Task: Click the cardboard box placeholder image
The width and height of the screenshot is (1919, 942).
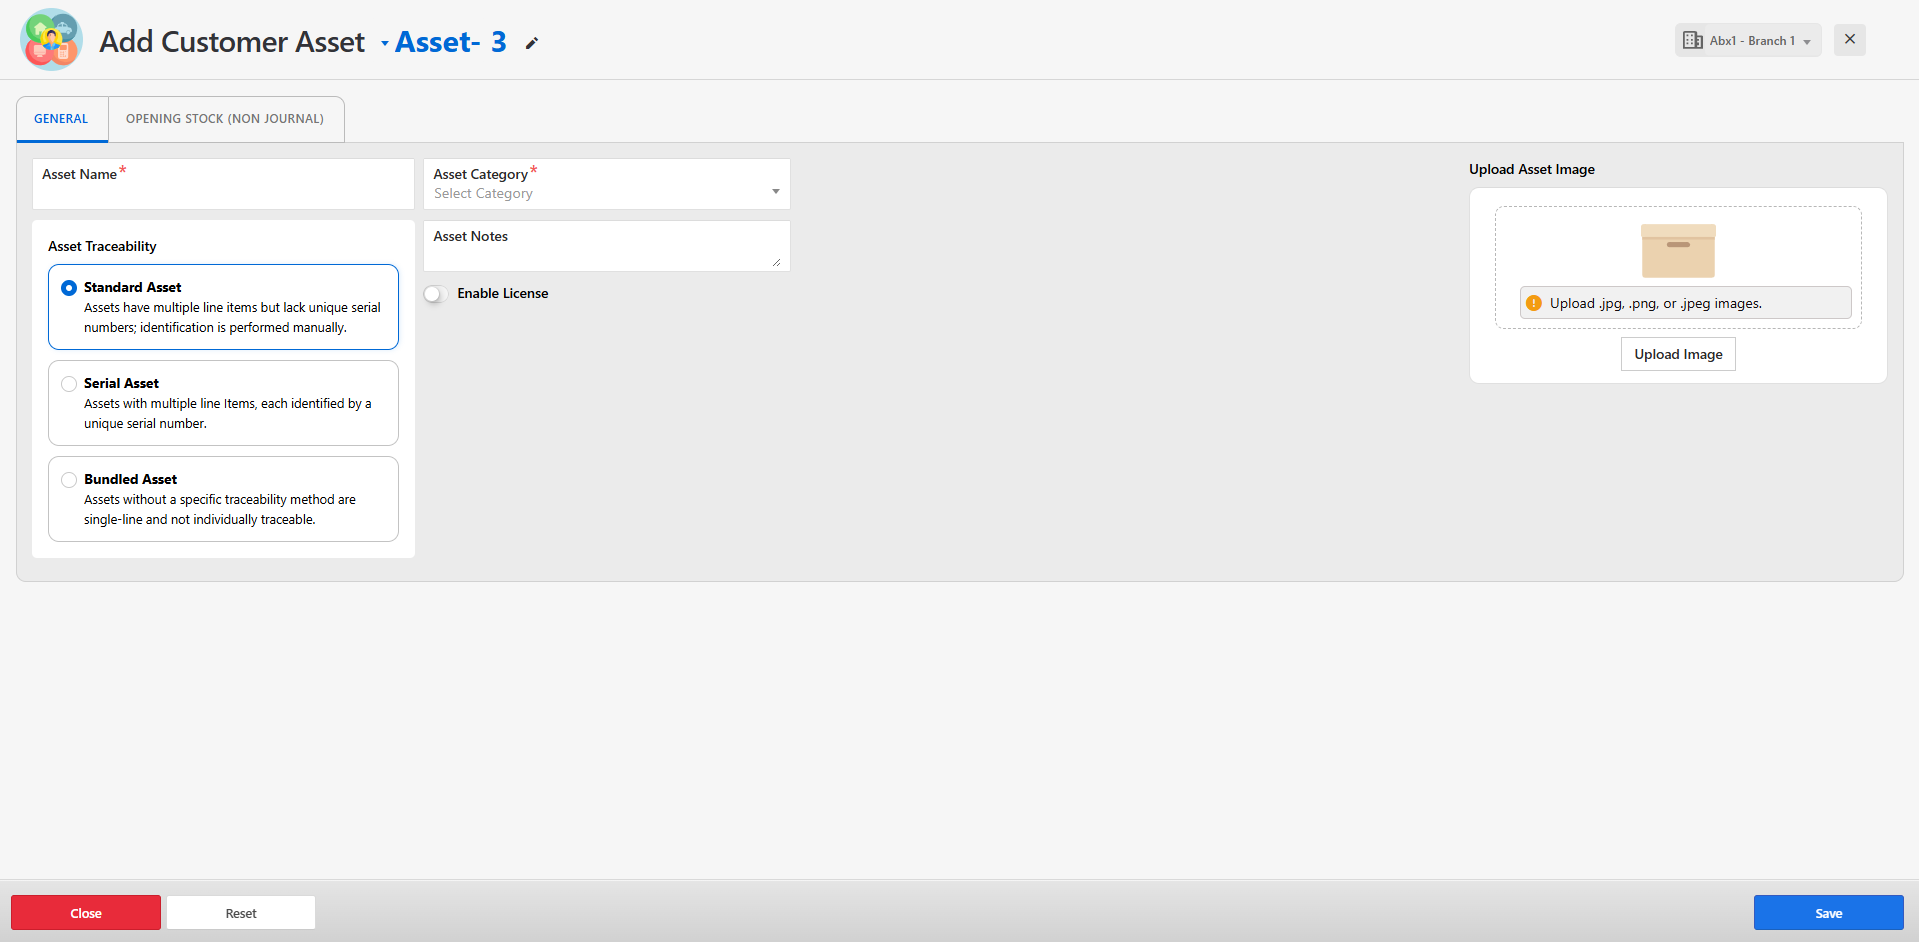Action: coord(1677,251)
